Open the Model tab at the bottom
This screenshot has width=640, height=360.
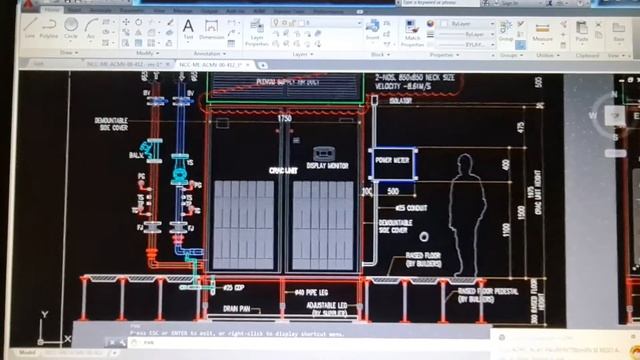tap(27, 352)
